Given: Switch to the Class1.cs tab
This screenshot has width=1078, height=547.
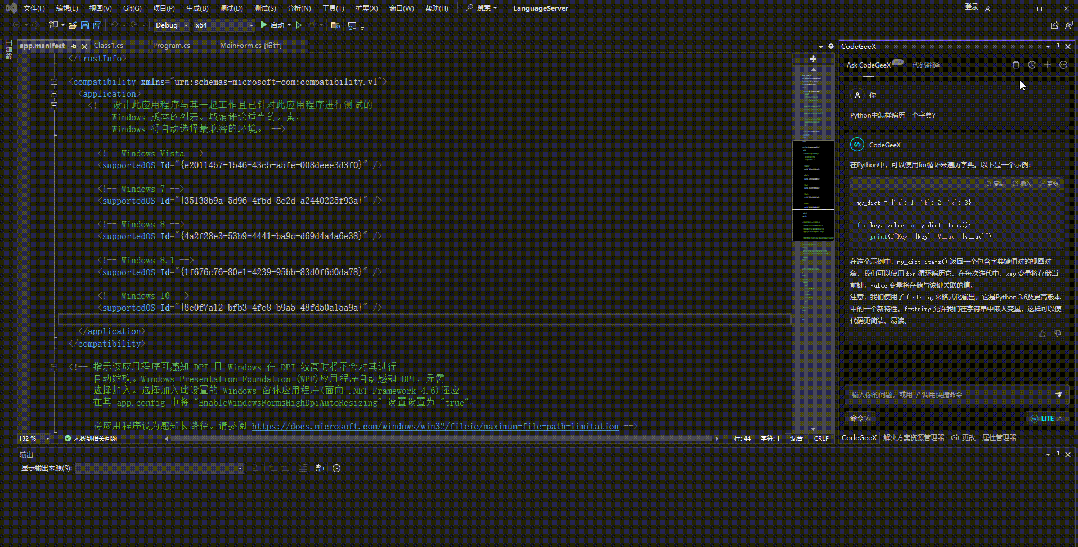Looking at the screenshot, I should tap(109, 46).
